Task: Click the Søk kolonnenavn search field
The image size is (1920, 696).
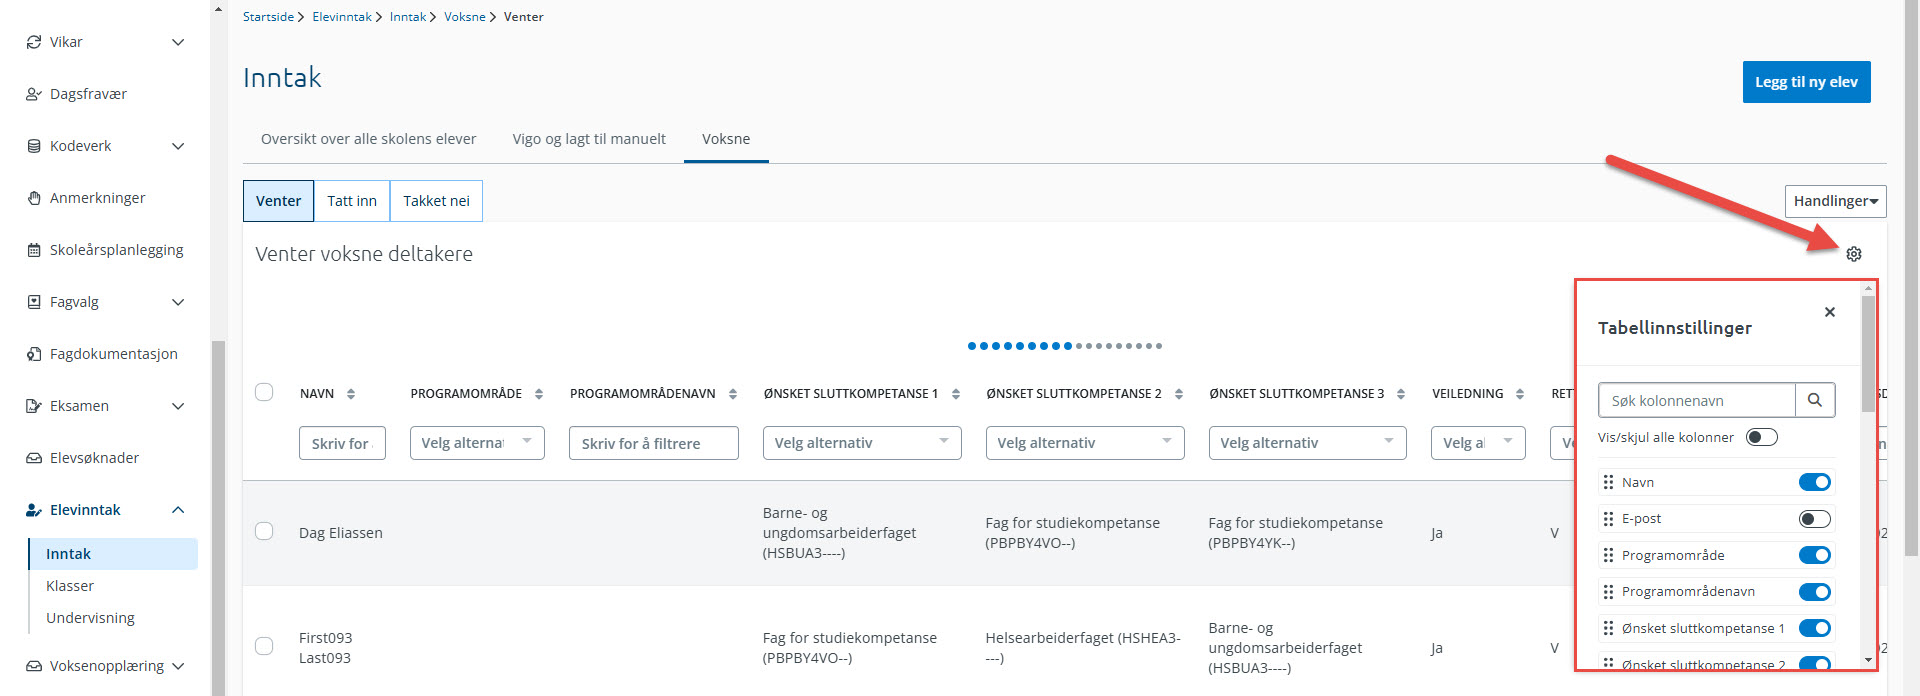Action: 1697,400
